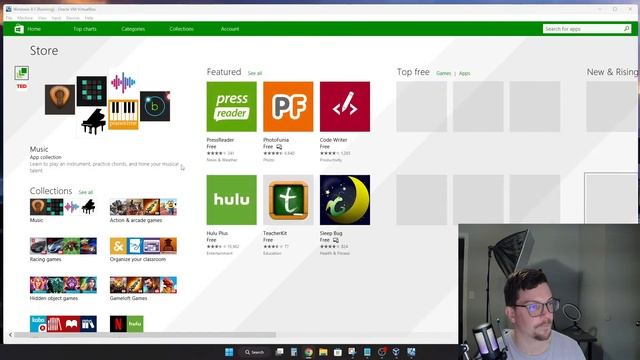
Task: Open the Kobo books collection thumbnail
Action: pos(63,324)
